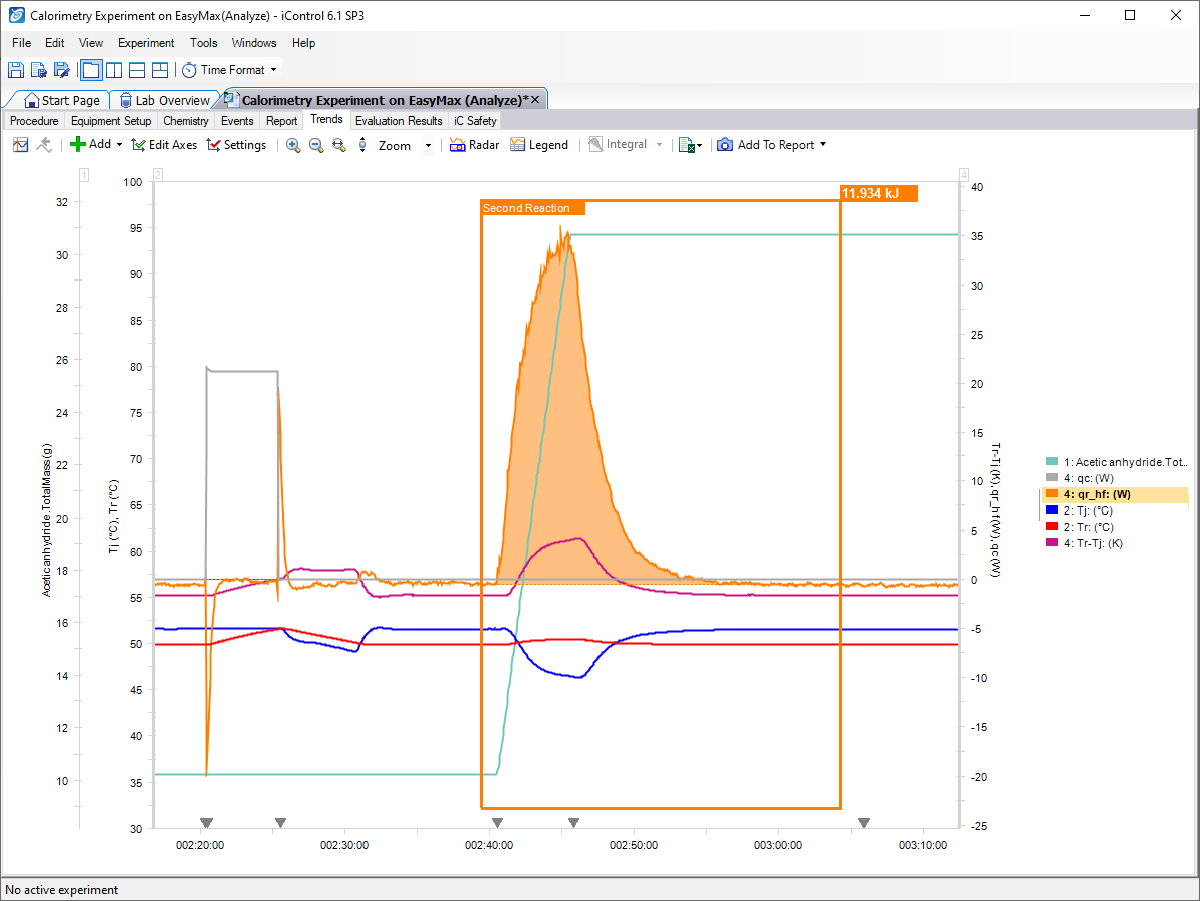The width and height of the screenshot is (1200, 901).
Task: Open the Procedure tab
Action: (x=34, y=121)
